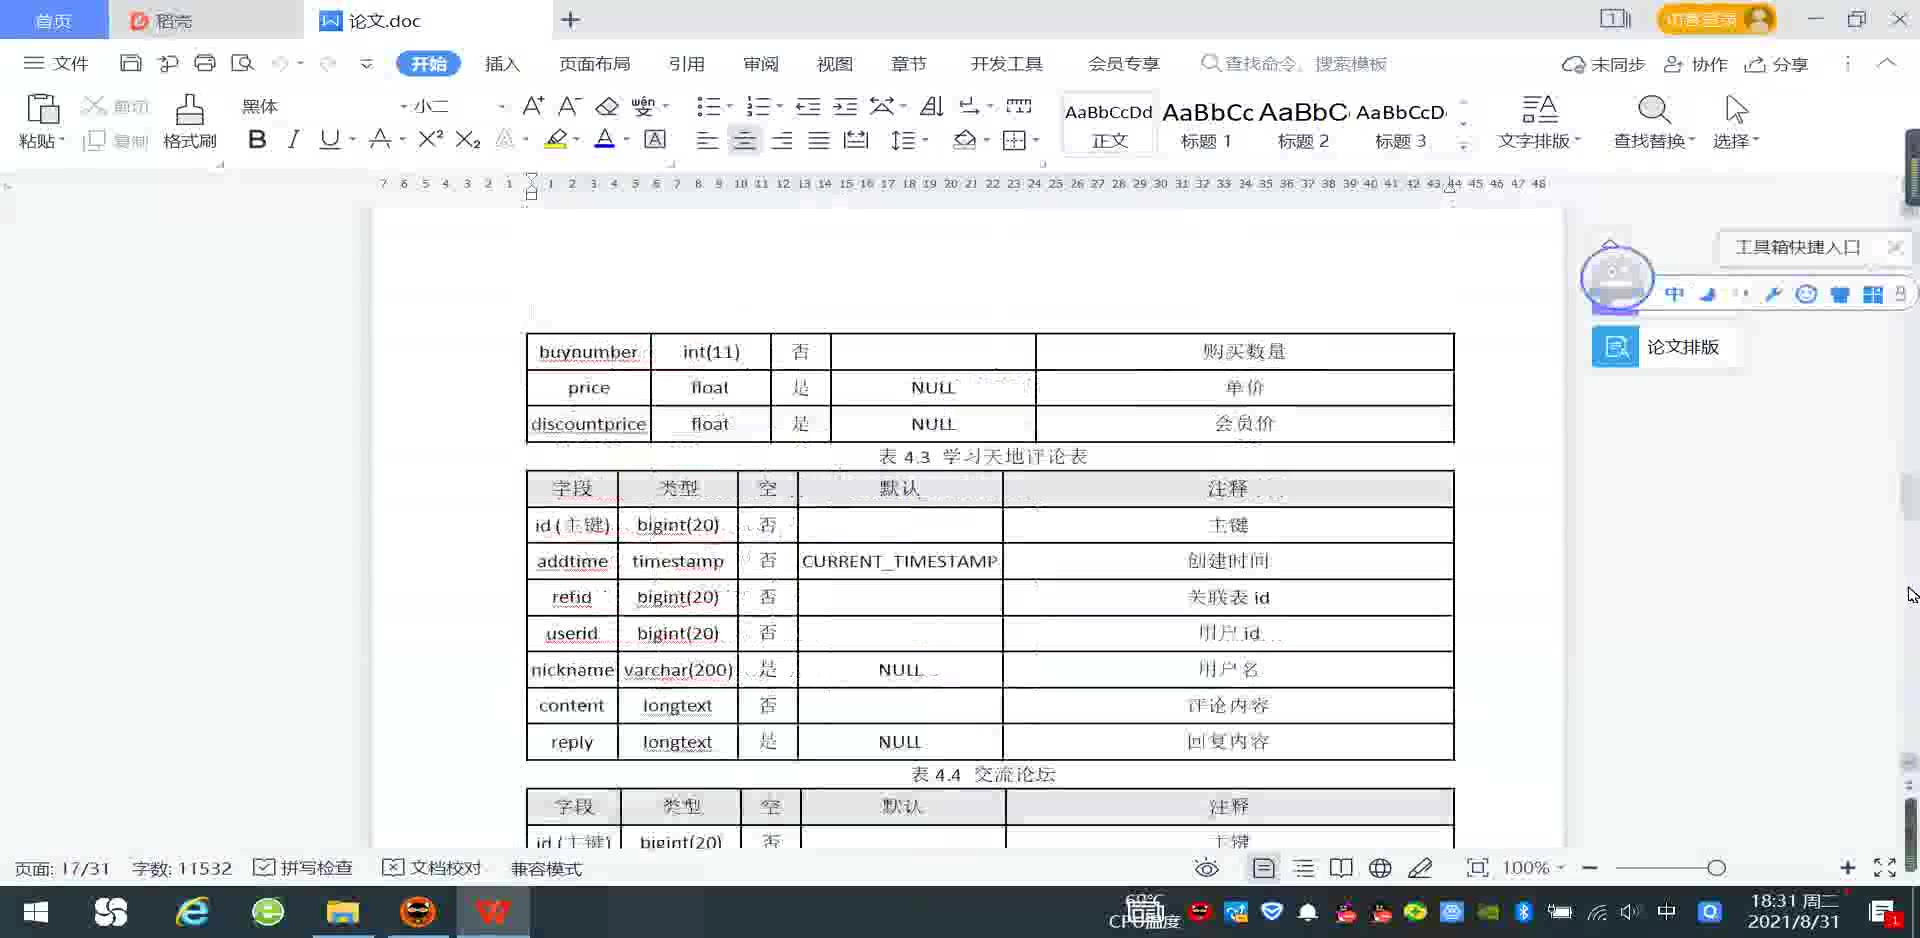Switch to reading view in status bar
Image resolution: width=1920 pixels, height=938 pixels.
1341,868
